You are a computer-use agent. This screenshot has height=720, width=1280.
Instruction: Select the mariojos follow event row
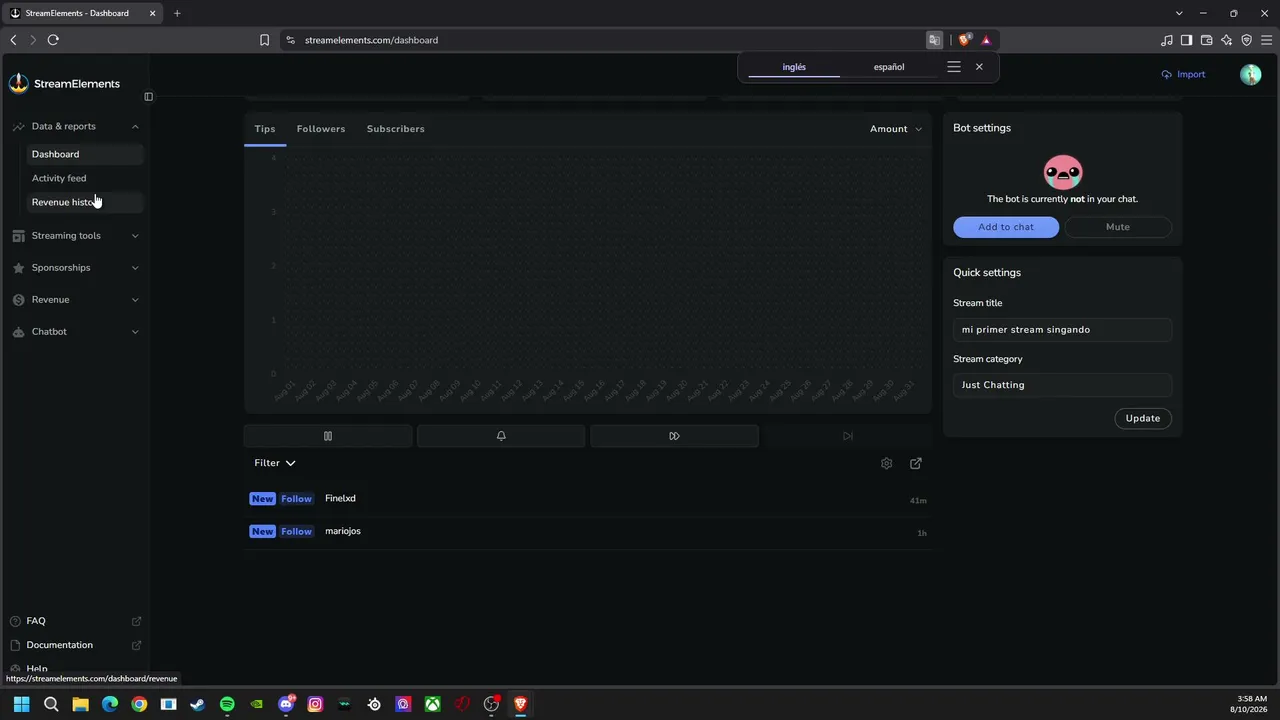588,532
